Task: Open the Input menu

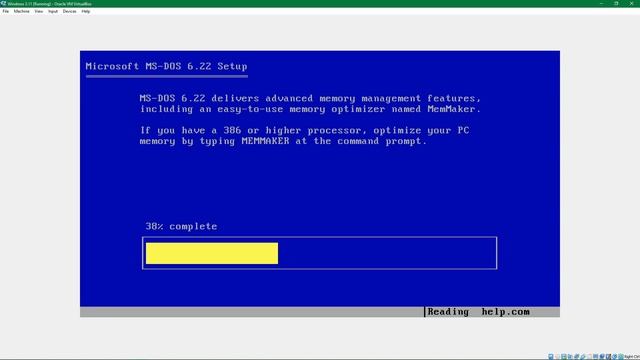Action: (x=53, y=11)
